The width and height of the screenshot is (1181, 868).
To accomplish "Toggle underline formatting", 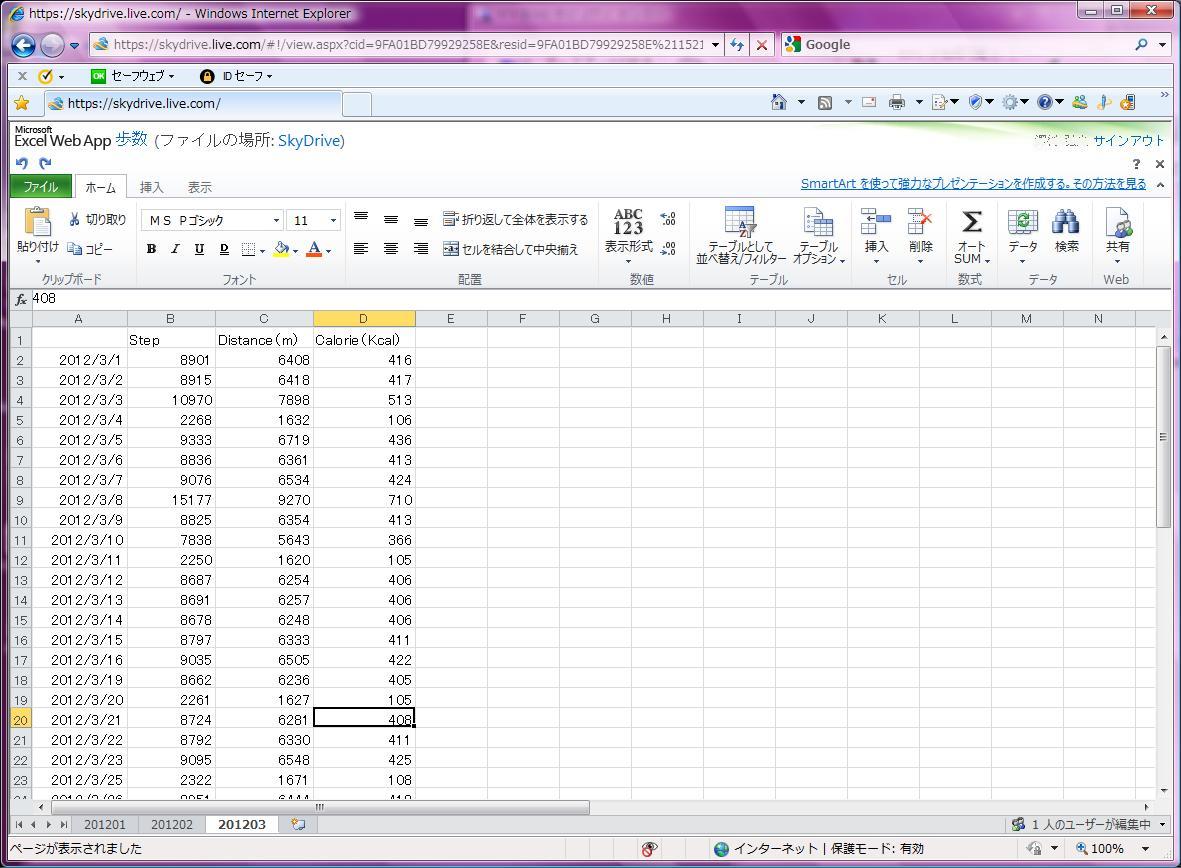I will coord(199,249).
